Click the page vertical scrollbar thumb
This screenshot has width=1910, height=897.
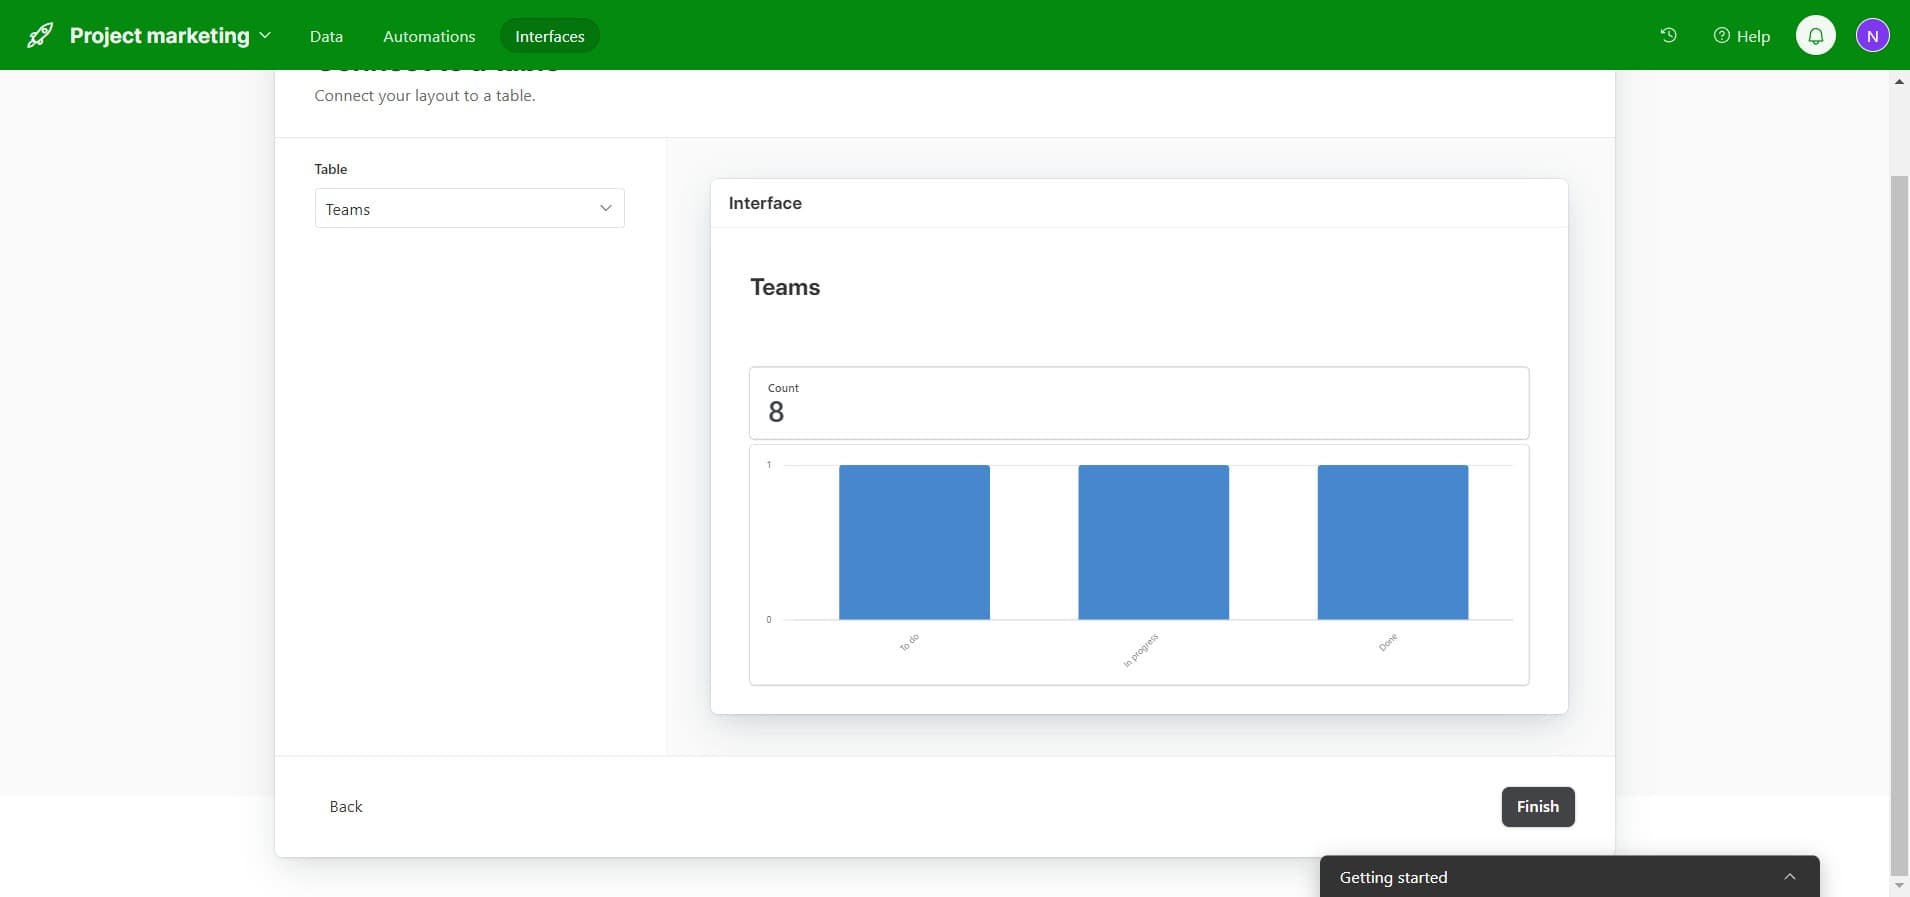(x=1899, y=520)
